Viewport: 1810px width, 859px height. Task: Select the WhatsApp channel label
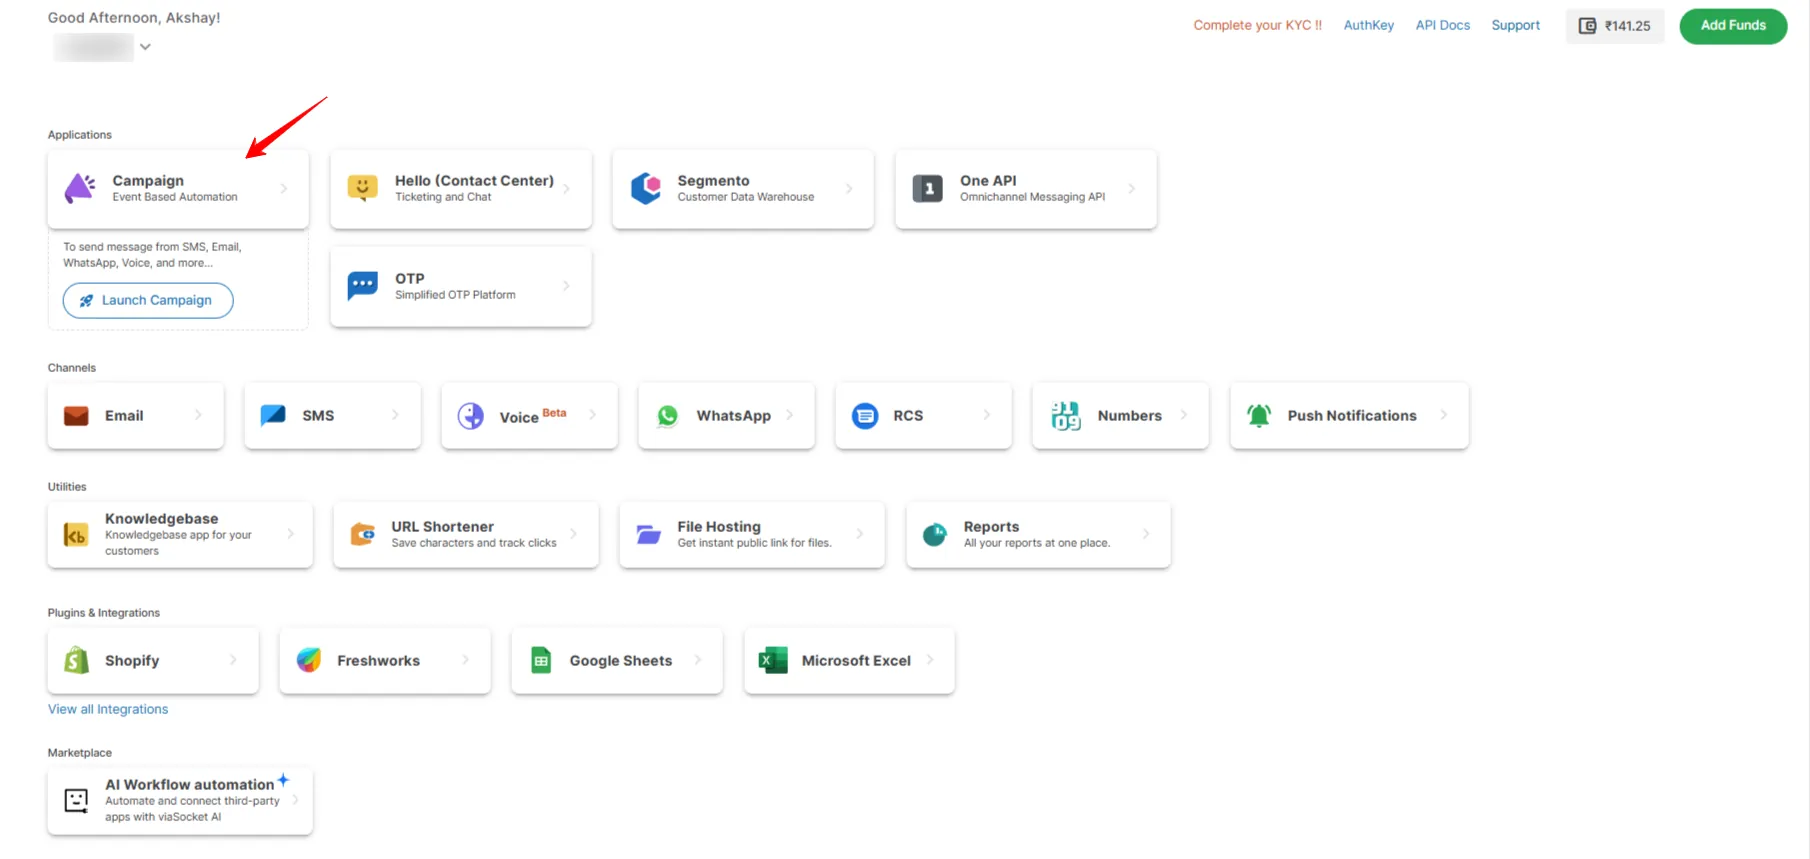[x=733, y=416]
